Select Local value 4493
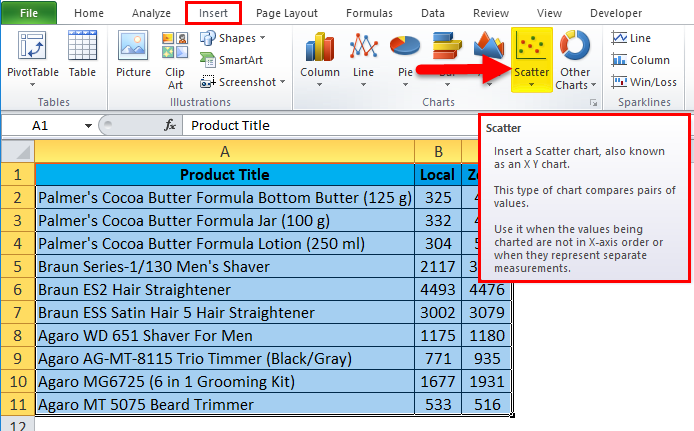Image resolution: width=694 pixels, height=431 pixels. point(438,290)
